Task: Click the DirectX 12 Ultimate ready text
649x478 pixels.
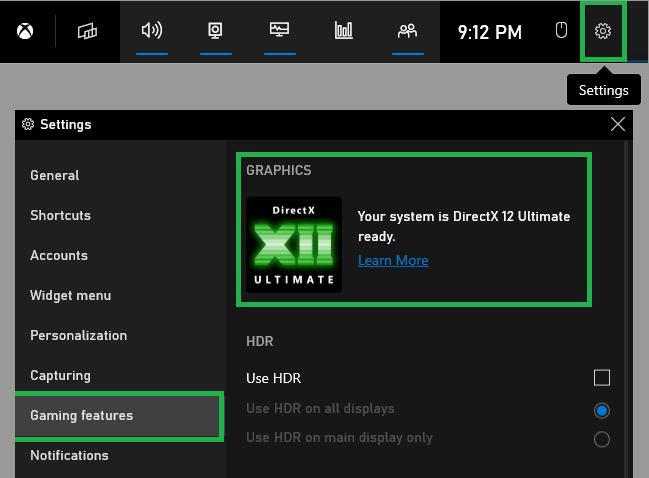Action: click(464, 226)
